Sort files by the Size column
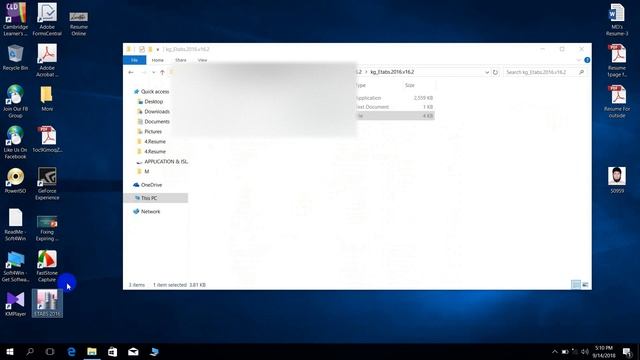Viewport: 640px width, 360px height. pyautogui.click(x=409, y=85)
